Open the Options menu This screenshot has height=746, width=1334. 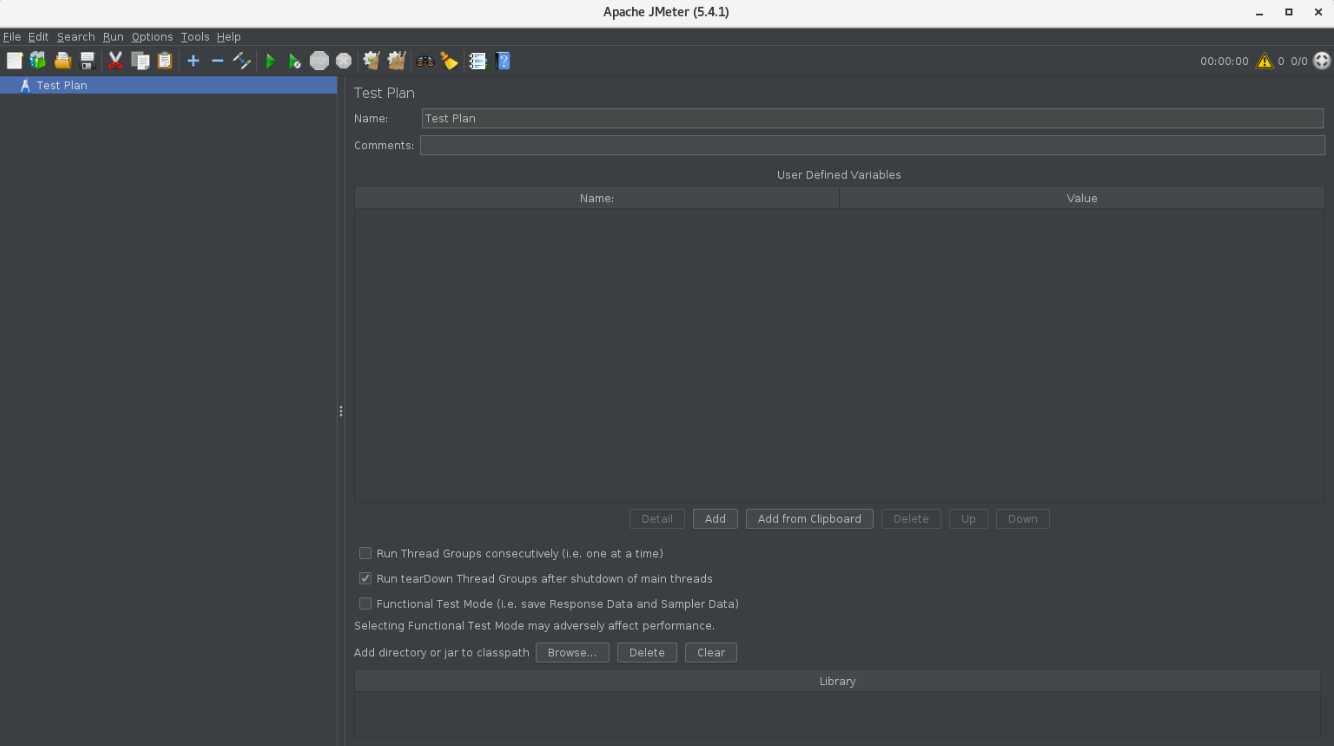click(152, 37)
